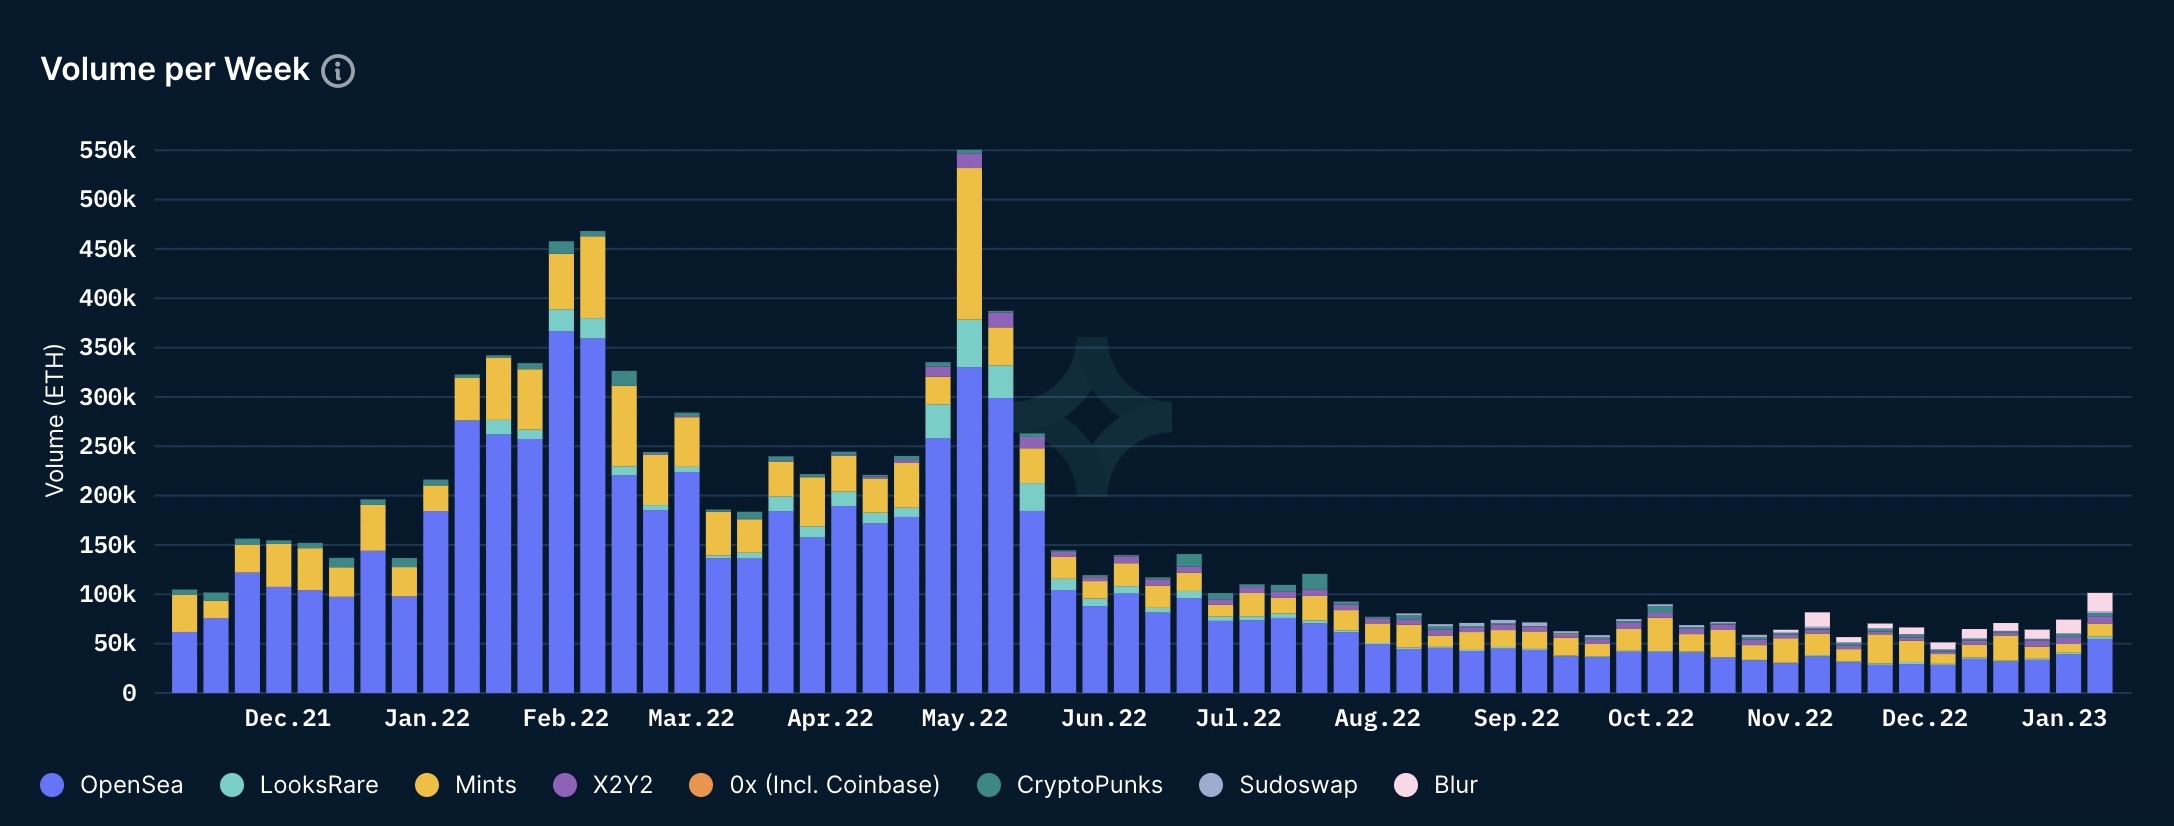2174x826 pixels.
Task: Click the info icon beside Volume per Week
Action: click(x=338, y=71)
